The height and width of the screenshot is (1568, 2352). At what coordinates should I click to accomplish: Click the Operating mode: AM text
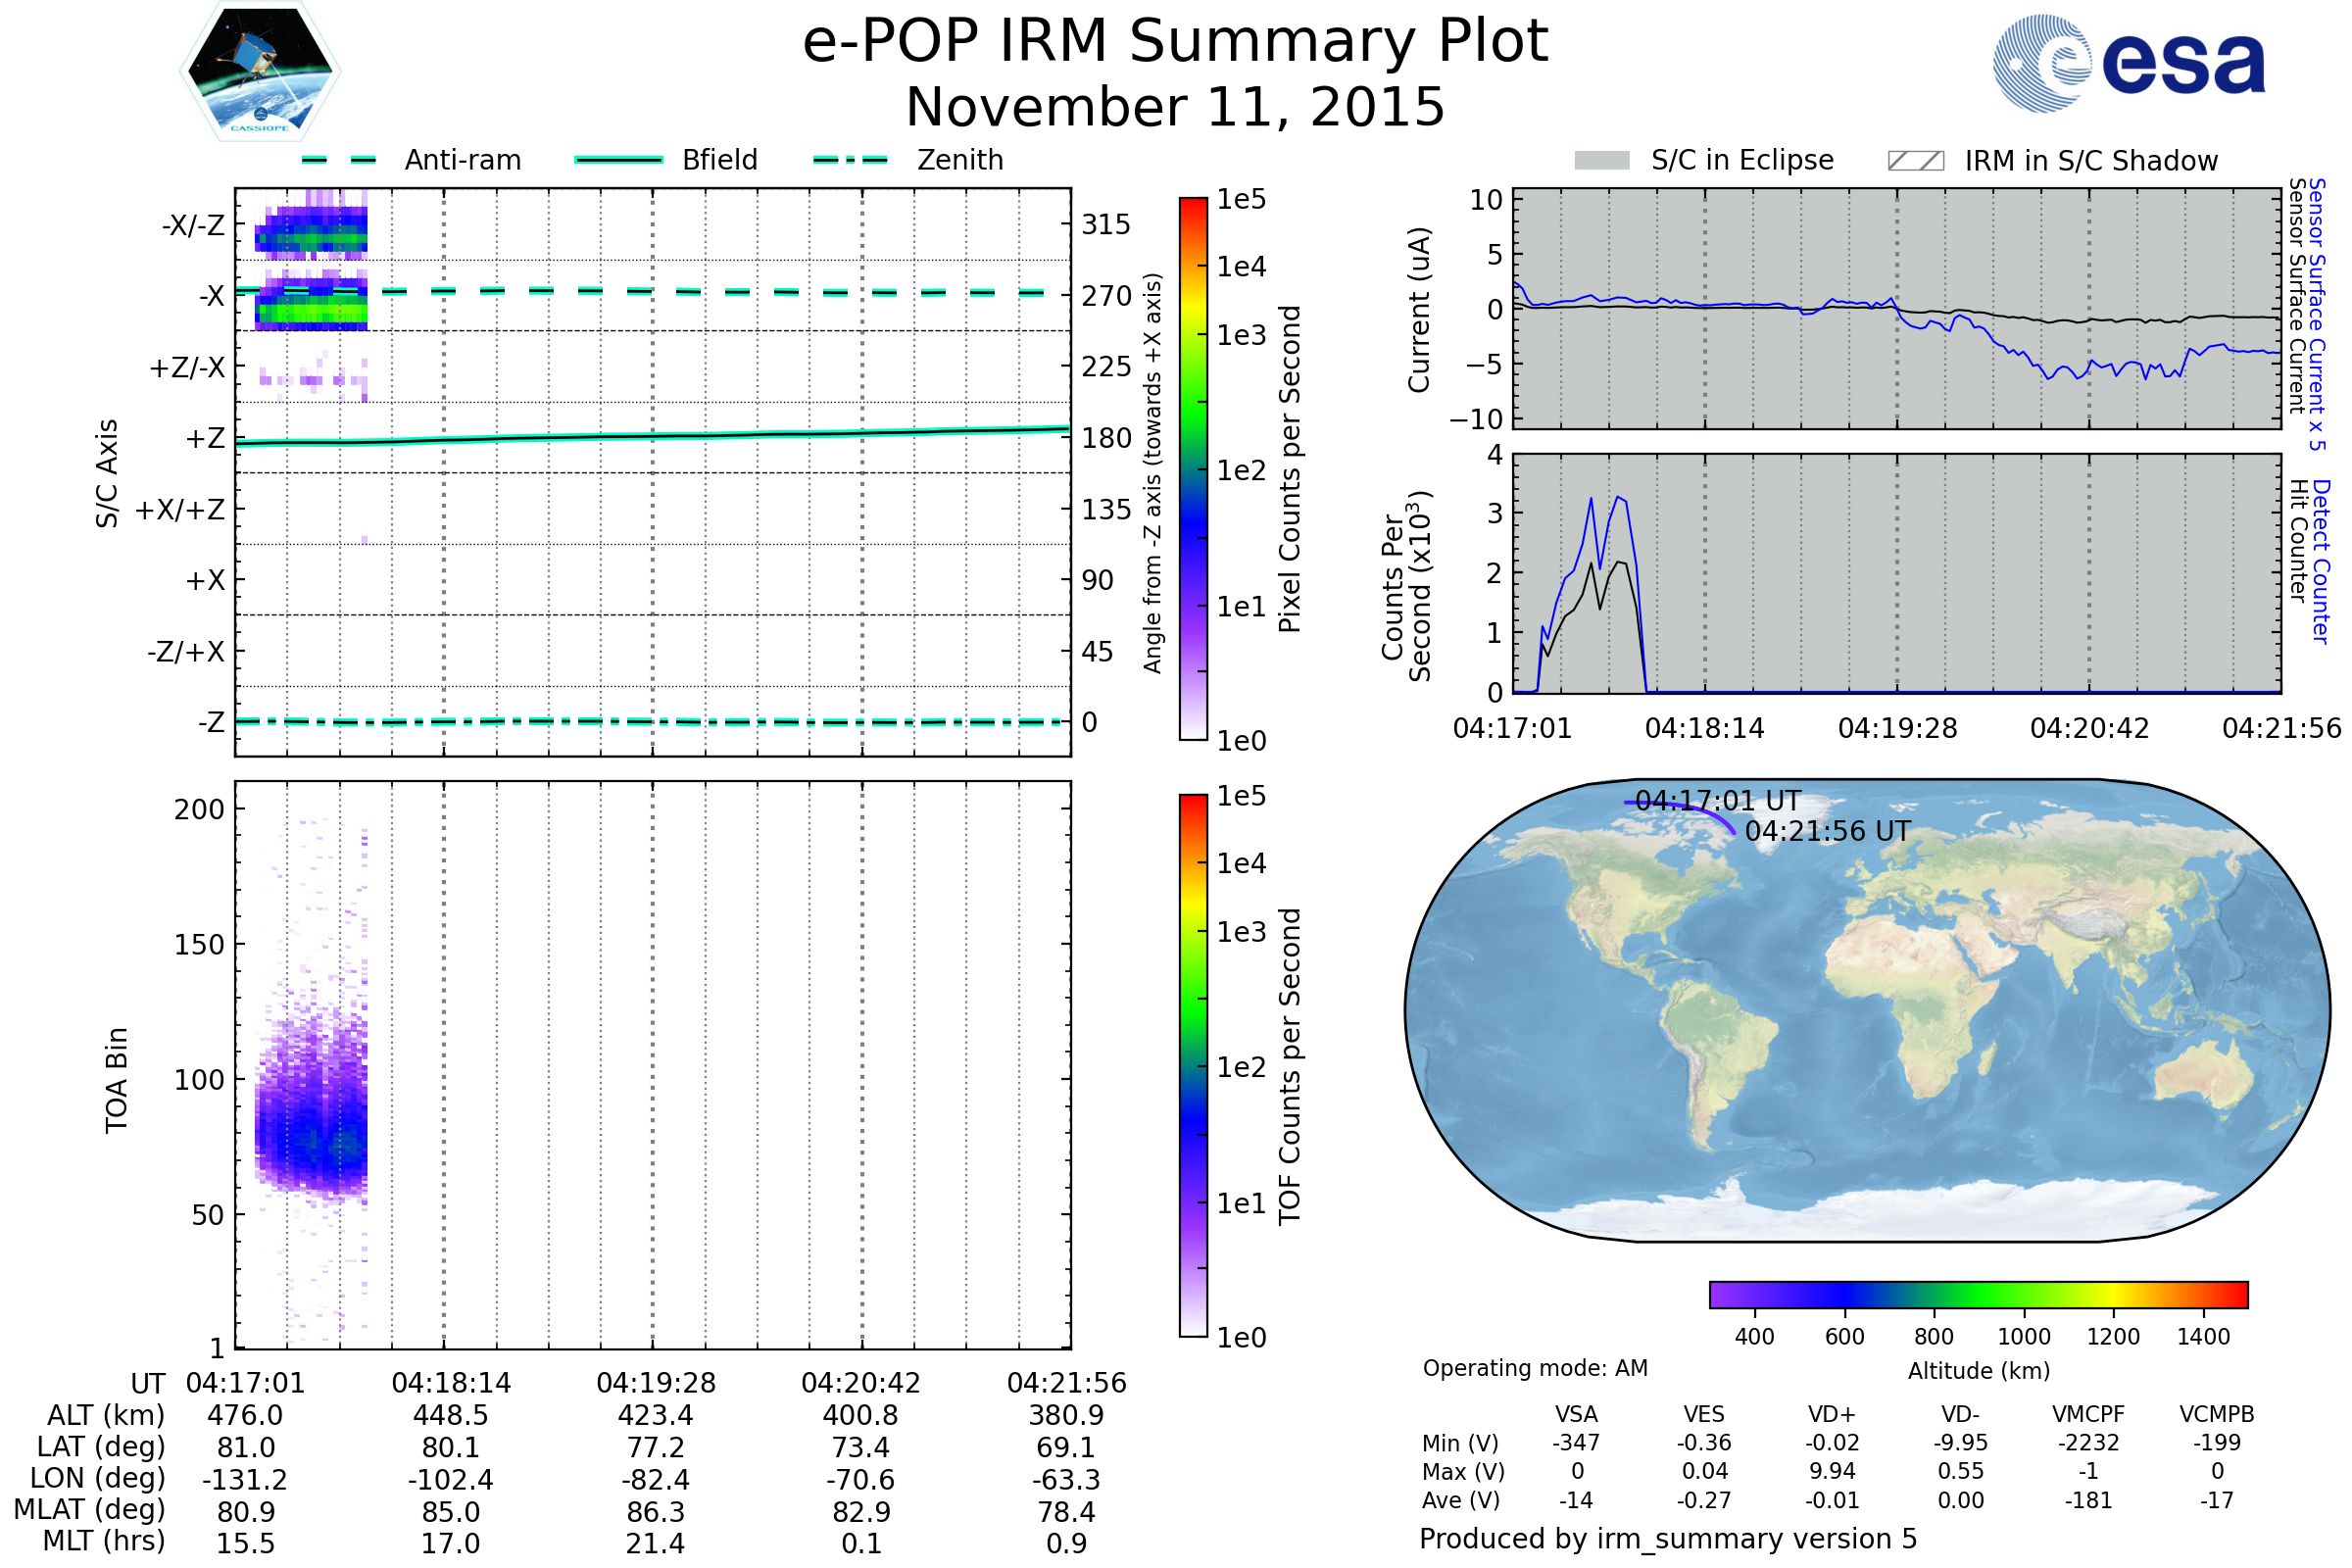click(x=1535, y=1368)
